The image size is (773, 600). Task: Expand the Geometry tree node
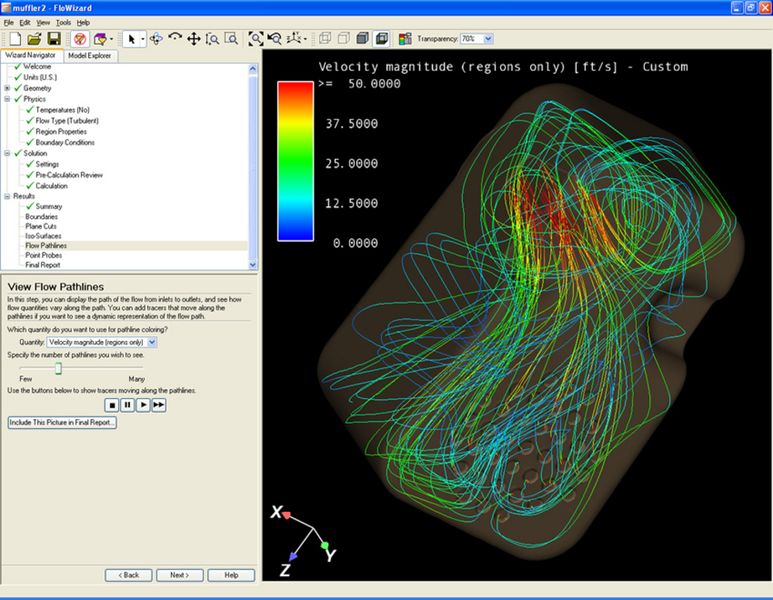tap(7, 88)
